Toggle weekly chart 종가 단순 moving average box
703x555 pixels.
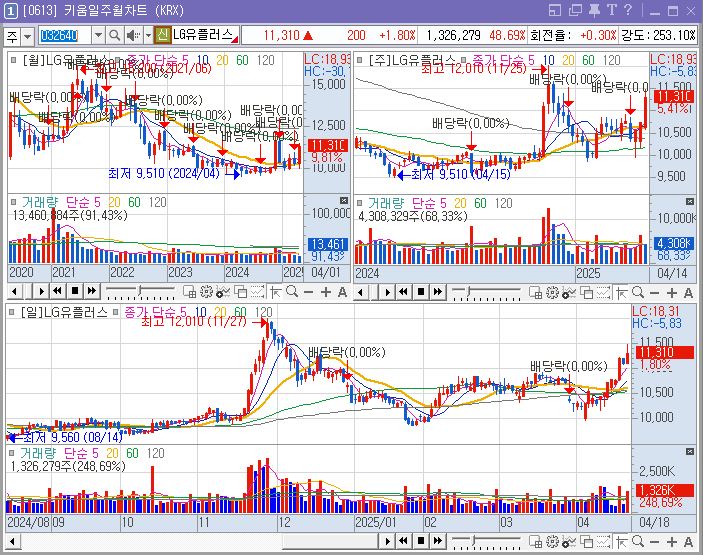pyautogui.click(x=464, y=60)
